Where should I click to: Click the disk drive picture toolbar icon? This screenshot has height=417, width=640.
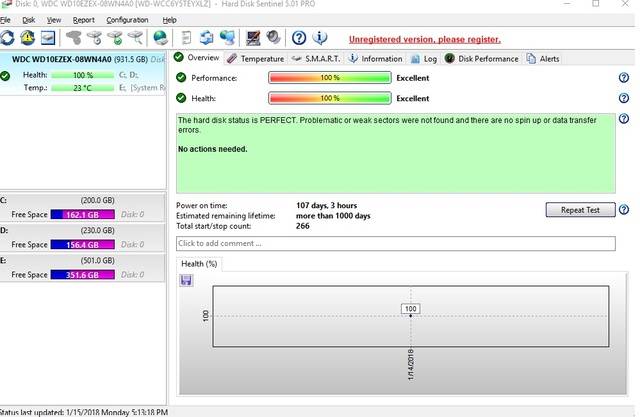point(48,38)
